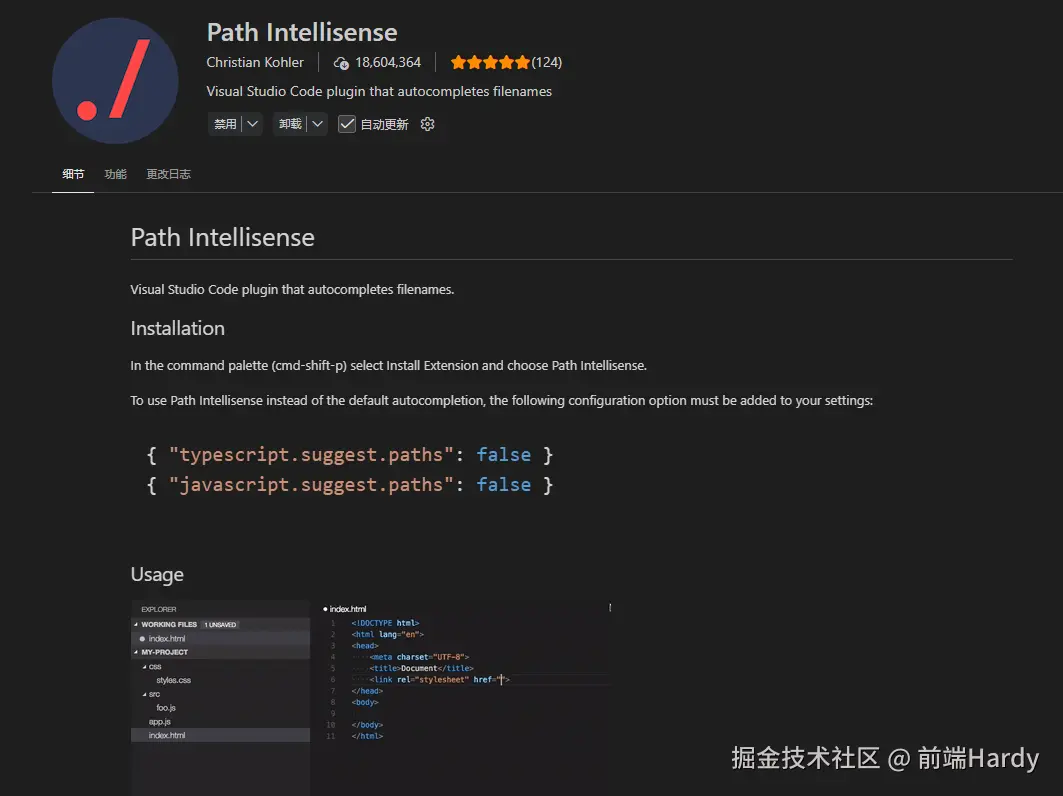1063x796 pixels.
Task: Click the 卸载 uninstall button
Action: [x=290, y=124]
